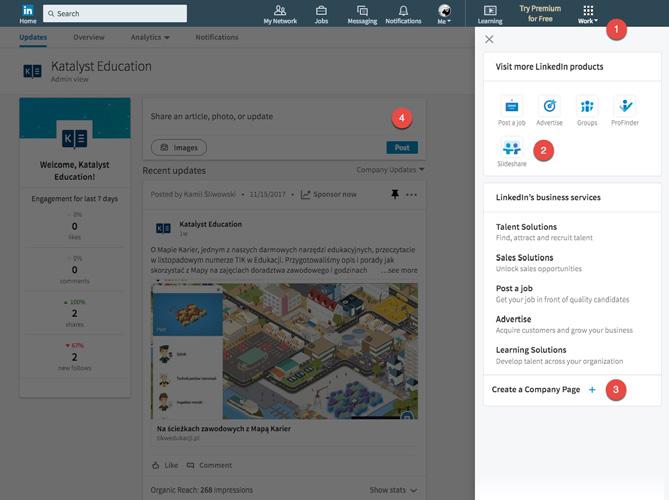Click the sidebar Katalyst Education card logo

75,138
